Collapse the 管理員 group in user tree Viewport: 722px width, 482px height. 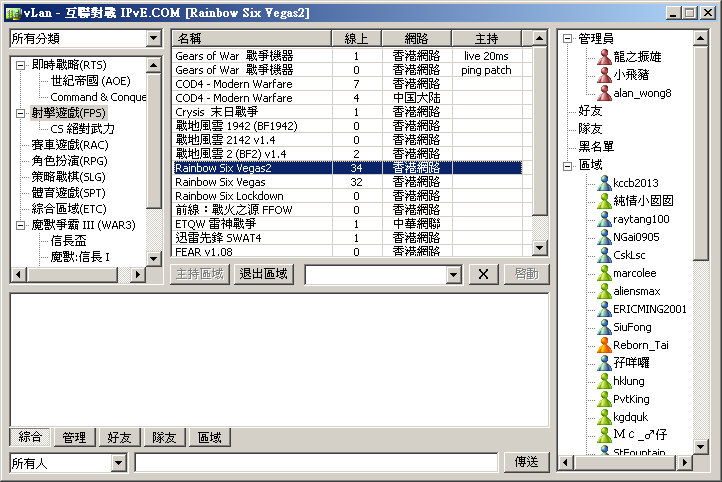(568, 39)
